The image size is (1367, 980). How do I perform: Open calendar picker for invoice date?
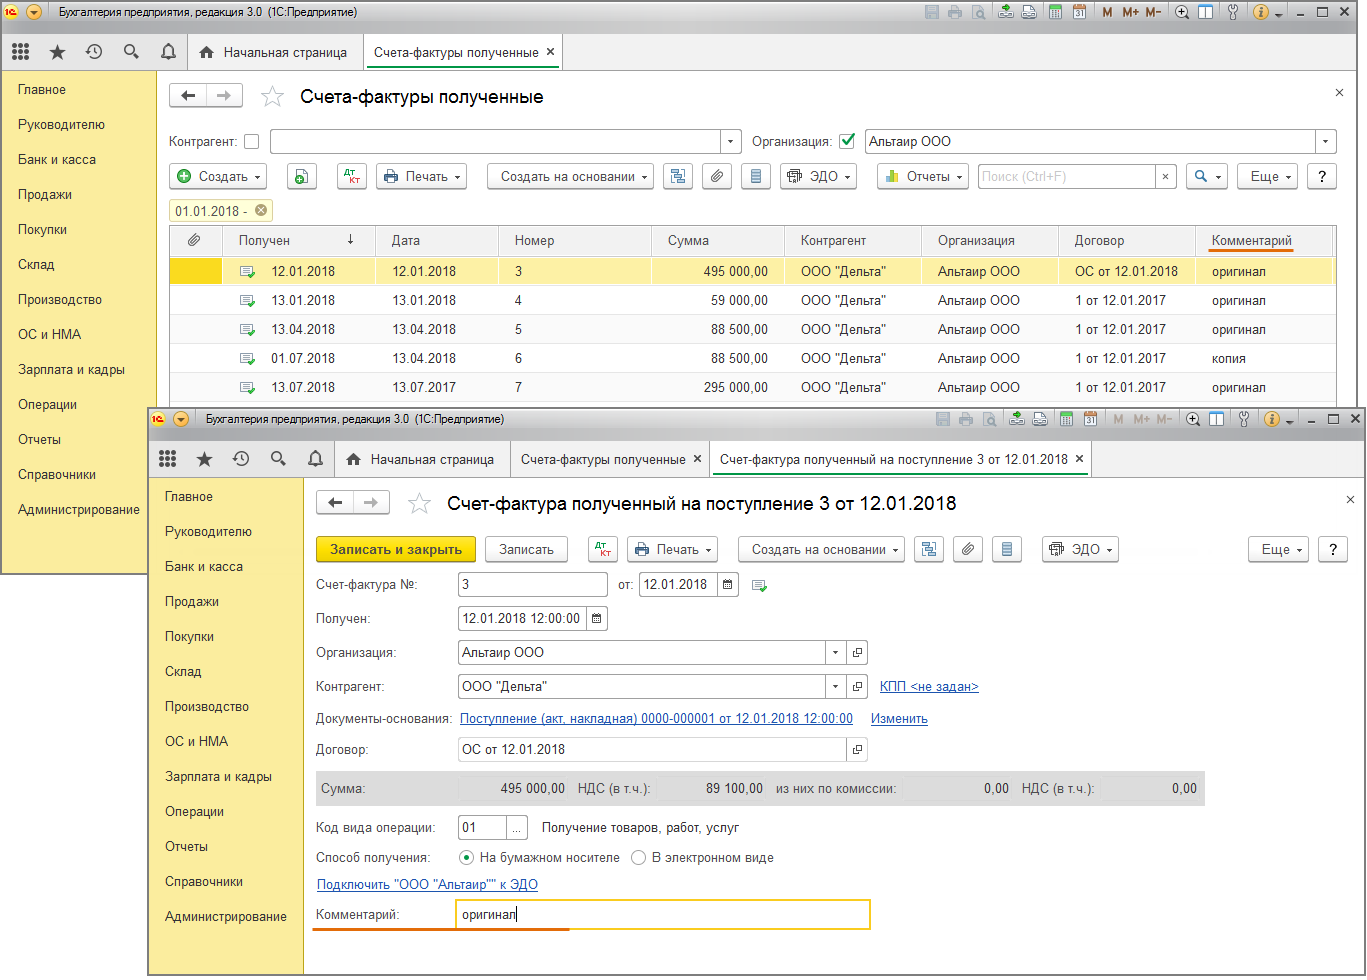(x=728, y=584)
